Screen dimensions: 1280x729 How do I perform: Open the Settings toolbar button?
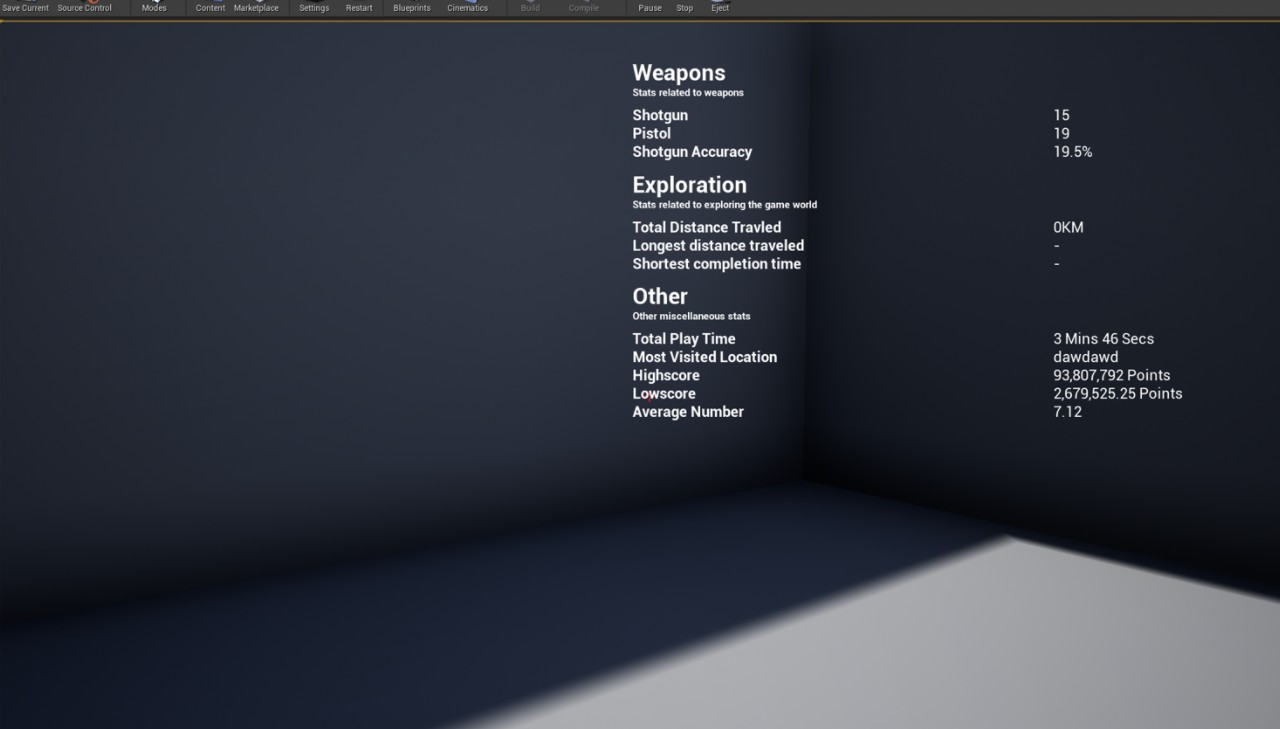(314, 7)
